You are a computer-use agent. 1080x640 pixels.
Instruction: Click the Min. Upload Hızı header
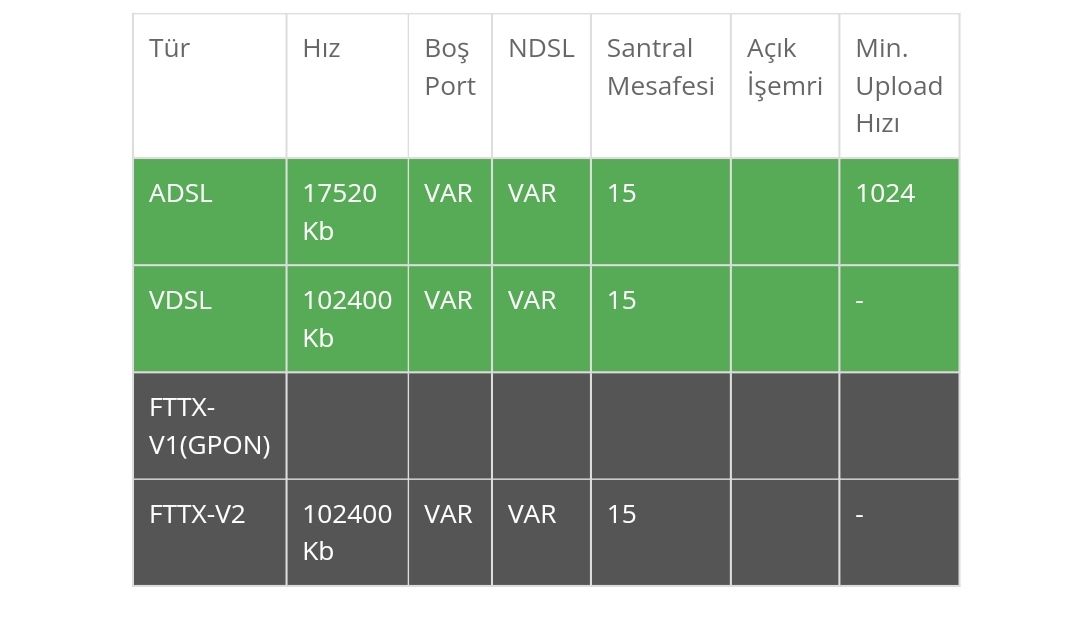pyautogui.click(x=899, y=86)
